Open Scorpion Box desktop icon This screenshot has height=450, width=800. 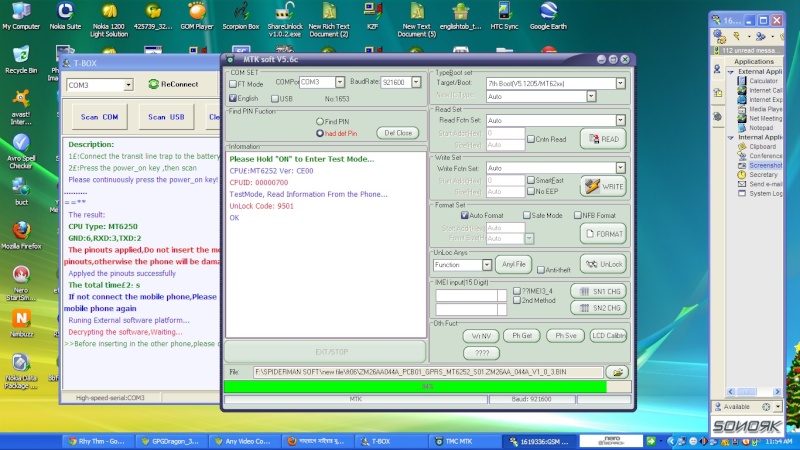(x=241, y=16)
